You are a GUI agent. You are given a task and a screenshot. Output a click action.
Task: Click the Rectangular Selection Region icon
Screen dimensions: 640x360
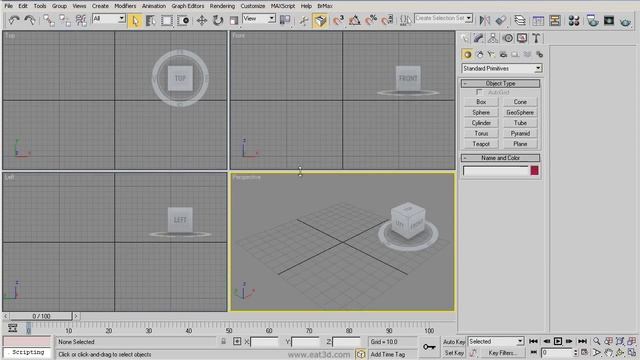coord(167,20)
